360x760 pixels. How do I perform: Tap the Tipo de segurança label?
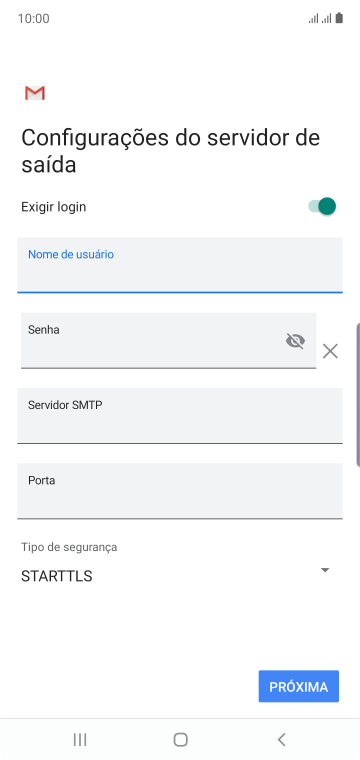[x=69, y=547]
